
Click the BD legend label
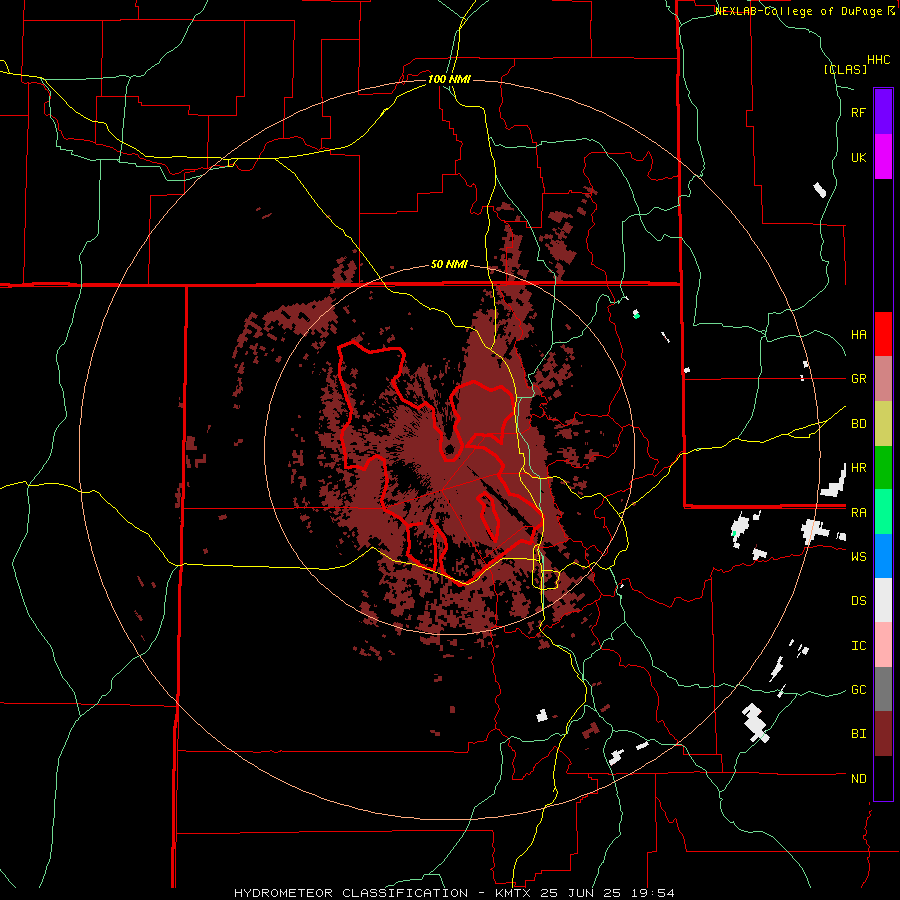[858, 424]
